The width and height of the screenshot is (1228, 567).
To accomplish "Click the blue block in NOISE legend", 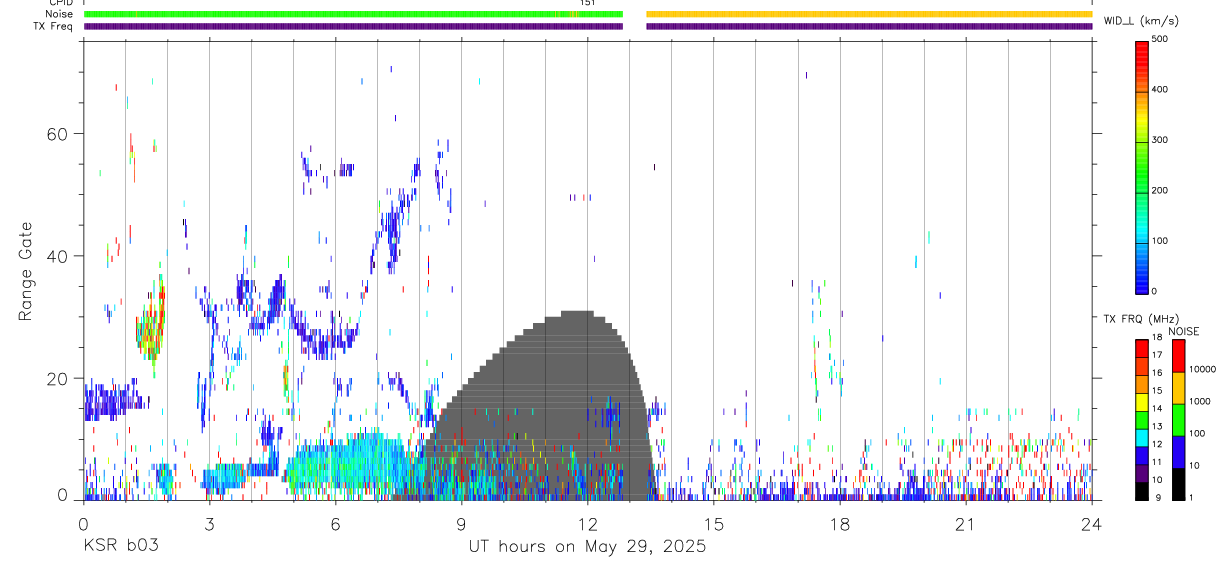I will [1178, 452].
